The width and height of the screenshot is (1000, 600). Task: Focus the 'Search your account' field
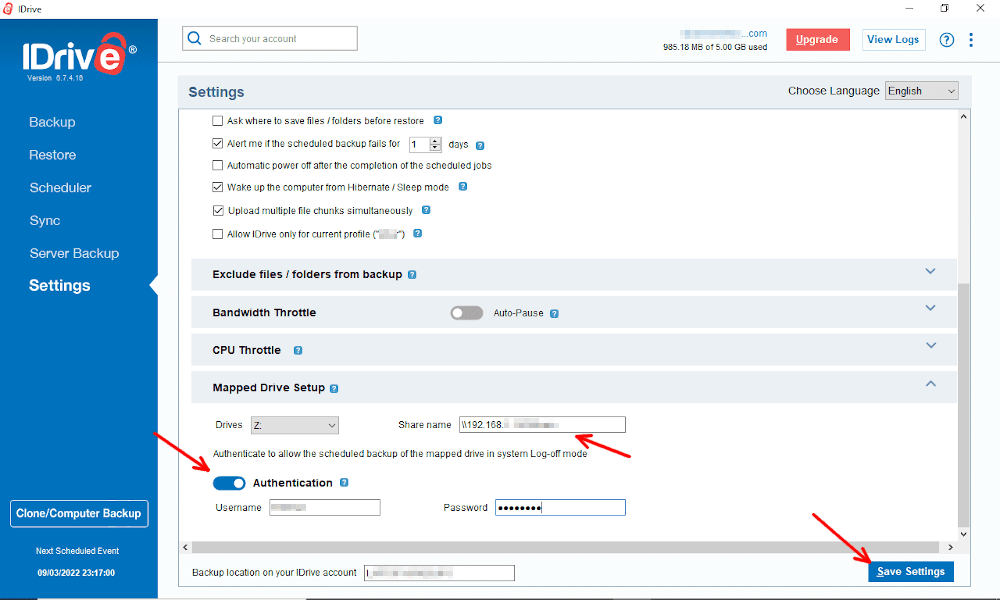pyautogui.click(x=270, y=38)
